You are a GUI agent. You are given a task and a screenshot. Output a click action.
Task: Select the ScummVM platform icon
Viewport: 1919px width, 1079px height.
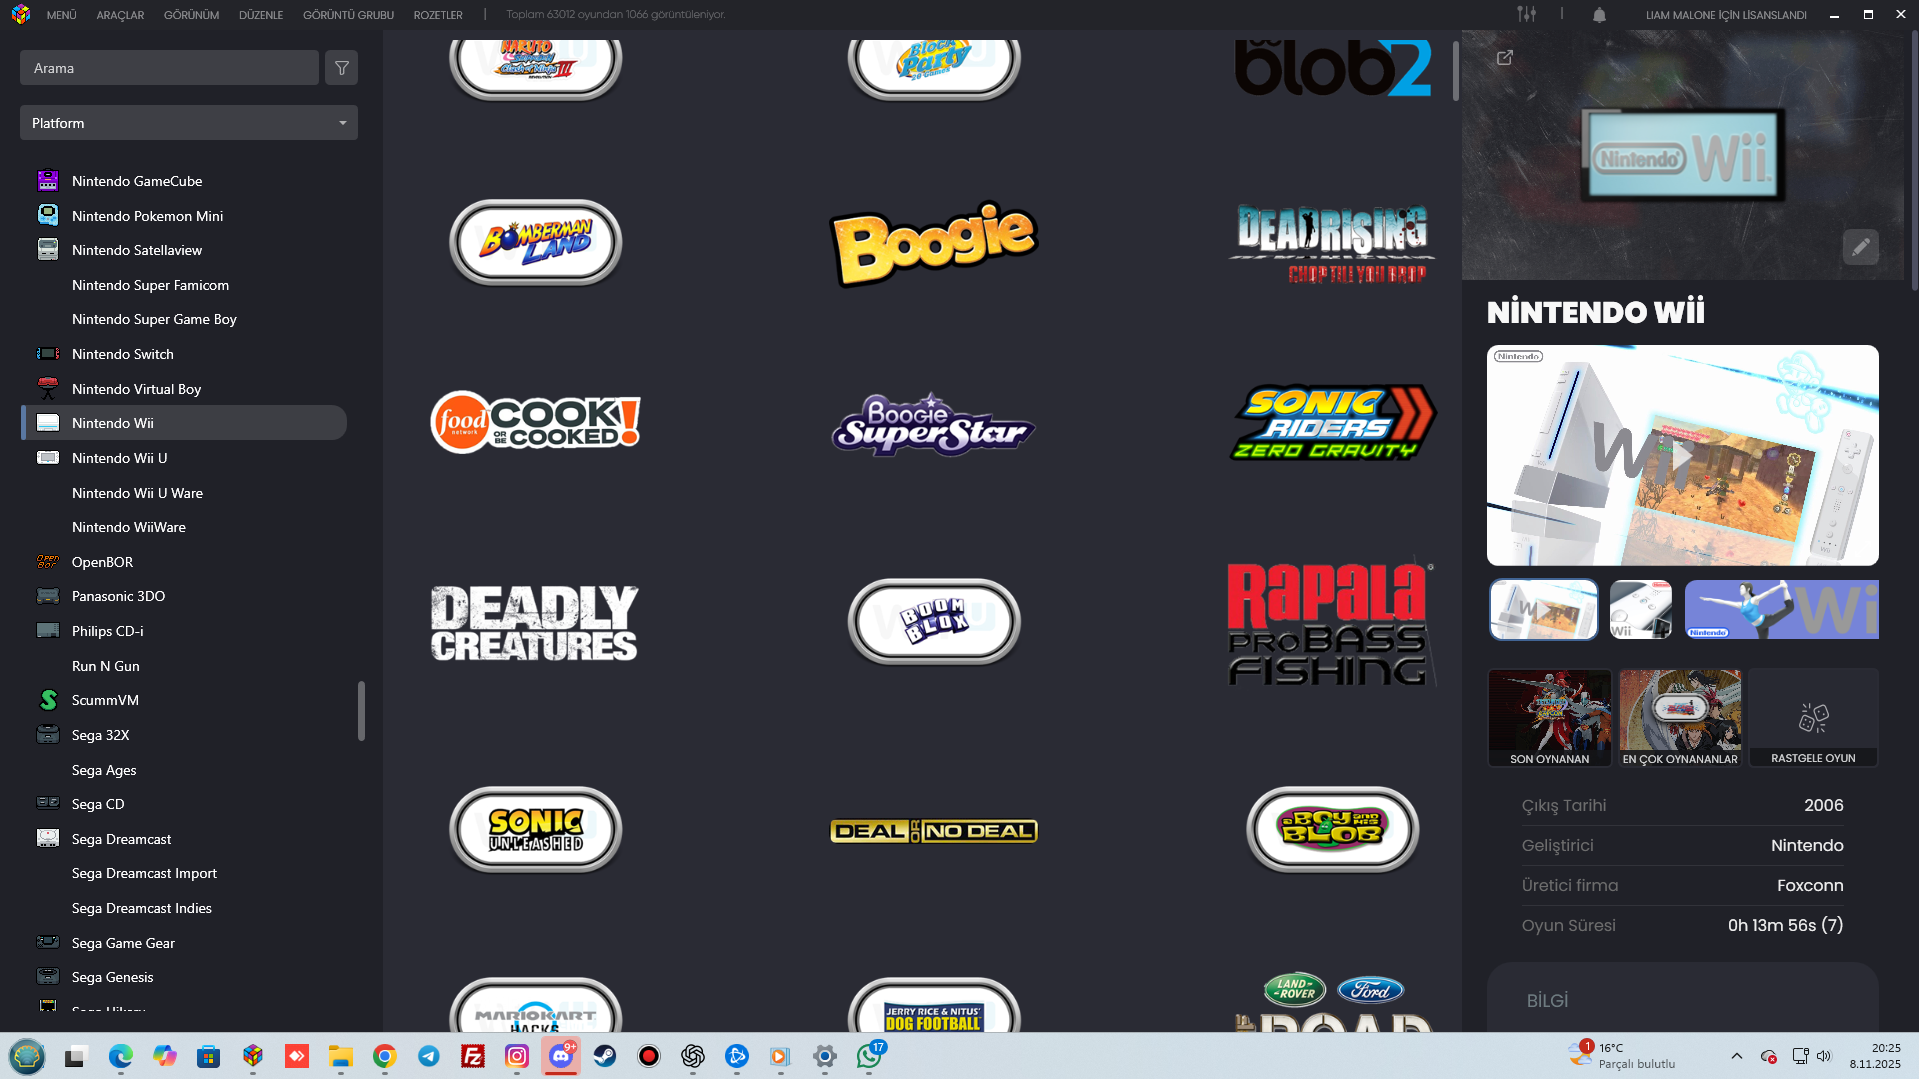[x=48, y=700]
